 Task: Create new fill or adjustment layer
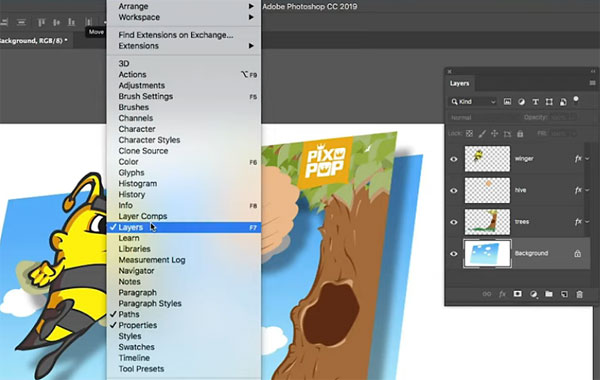pyautogui.click(x=533, y=294)
